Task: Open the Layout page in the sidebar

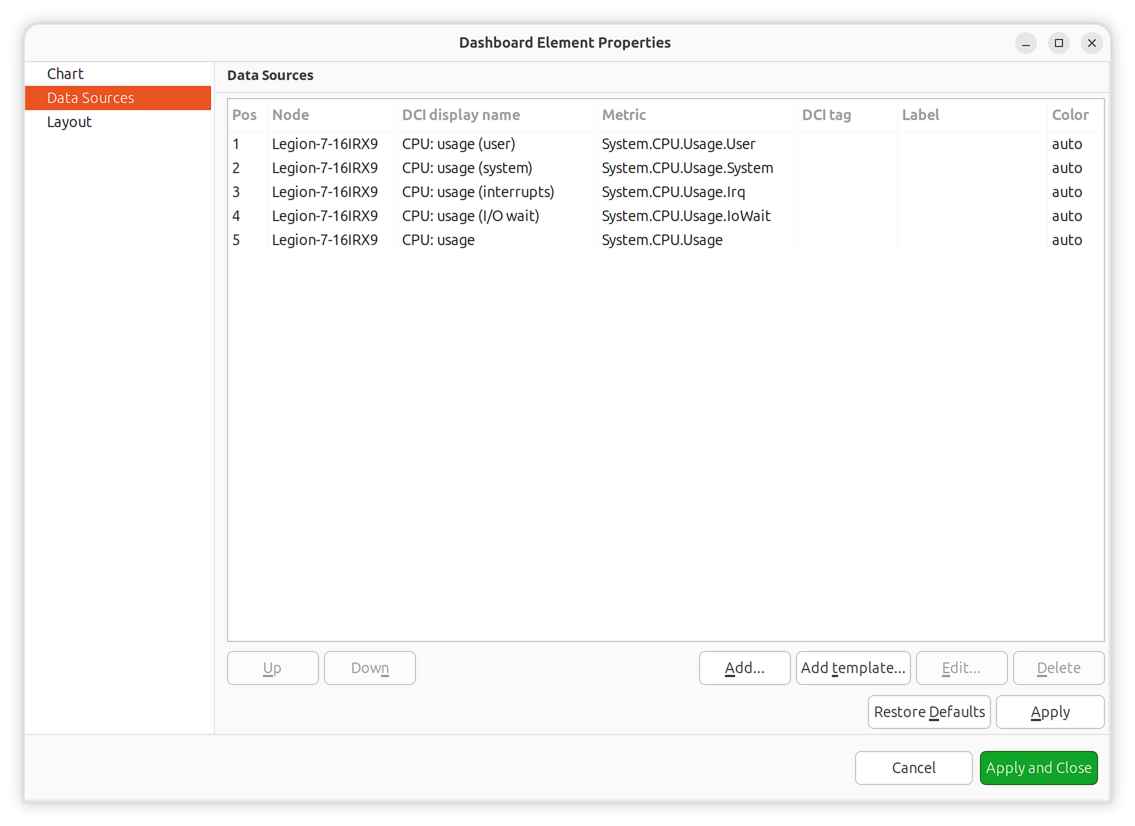Action: tap(68, 121)
